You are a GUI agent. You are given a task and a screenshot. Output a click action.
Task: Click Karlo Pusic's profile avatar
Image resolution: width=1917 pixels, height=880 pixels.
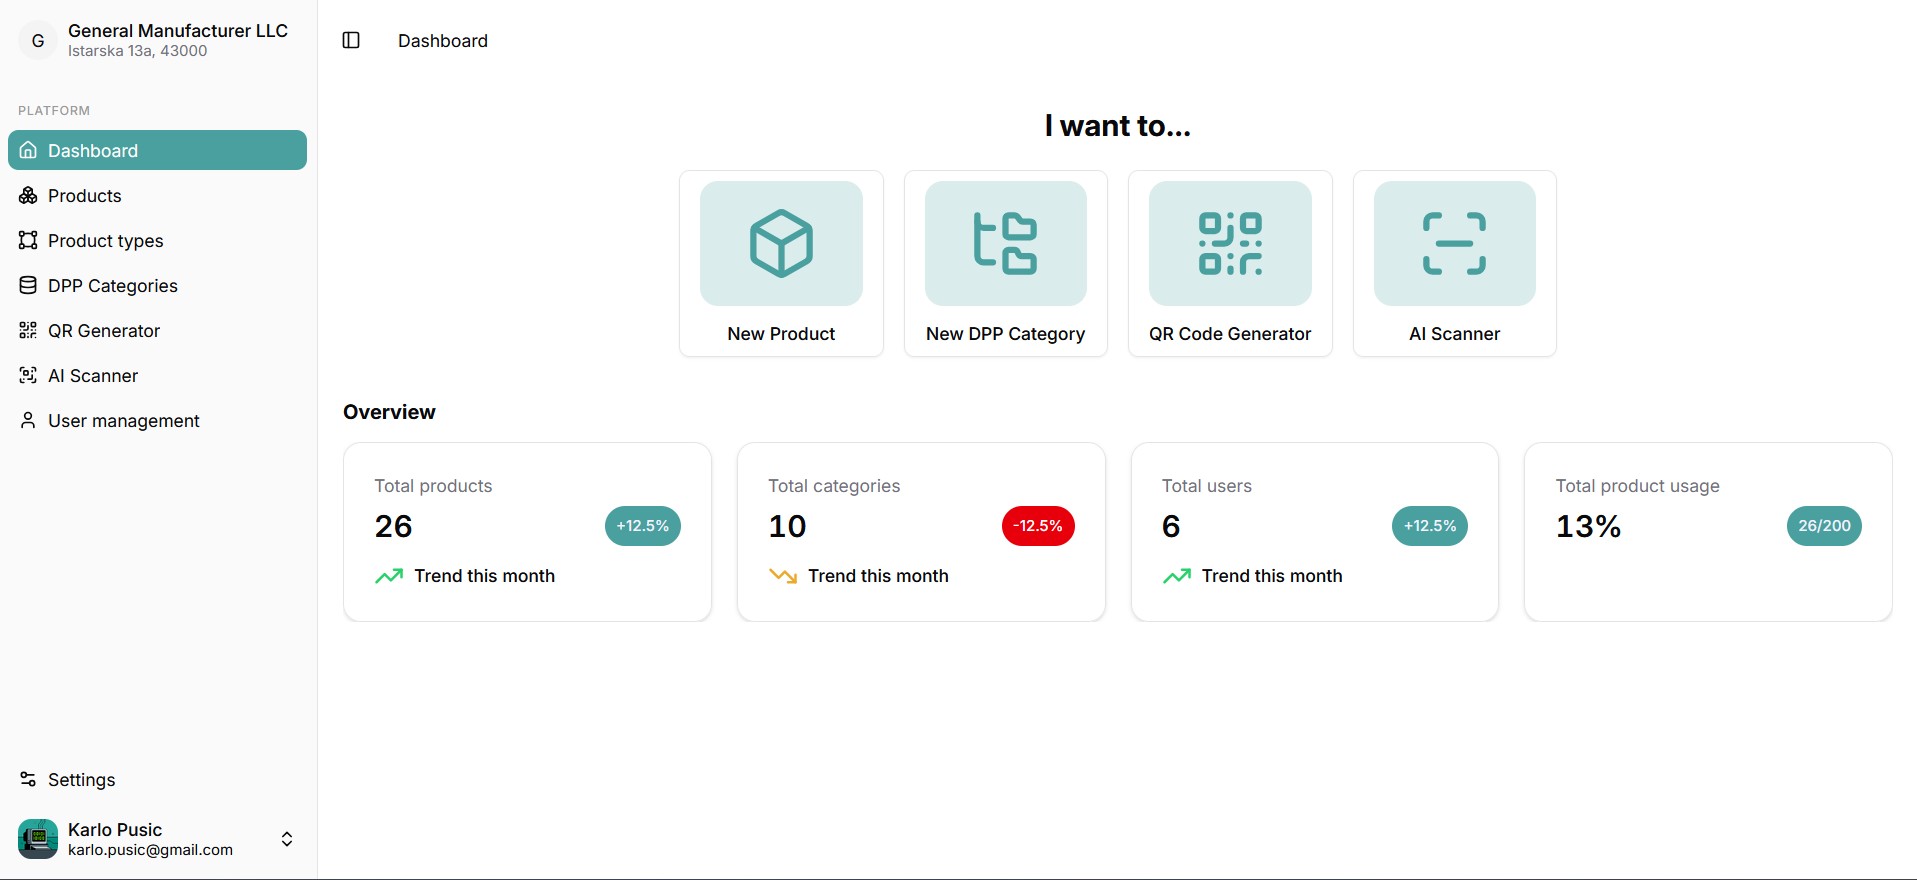[x=38, y=839]
